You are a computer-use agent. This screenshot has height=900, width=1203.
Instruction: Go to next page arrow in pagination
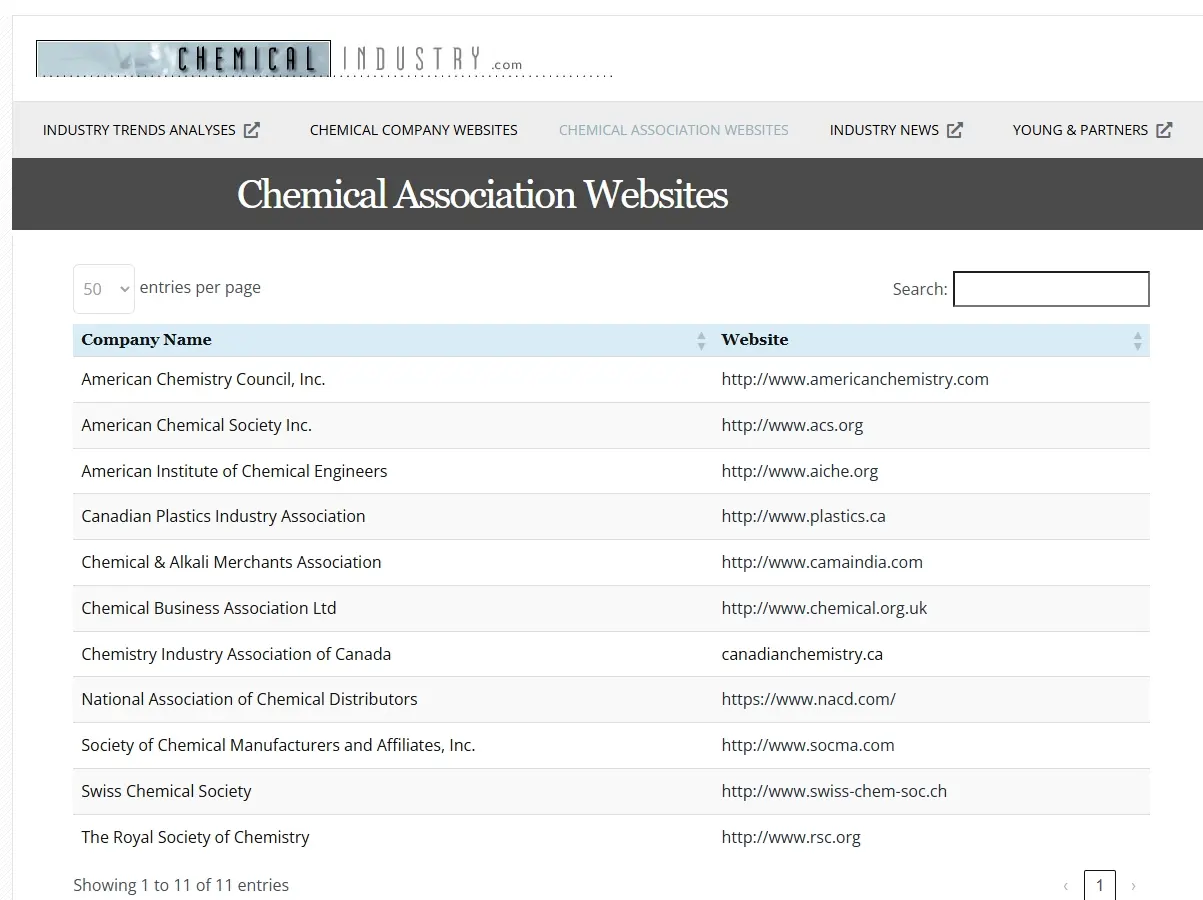pos(1133,886)
